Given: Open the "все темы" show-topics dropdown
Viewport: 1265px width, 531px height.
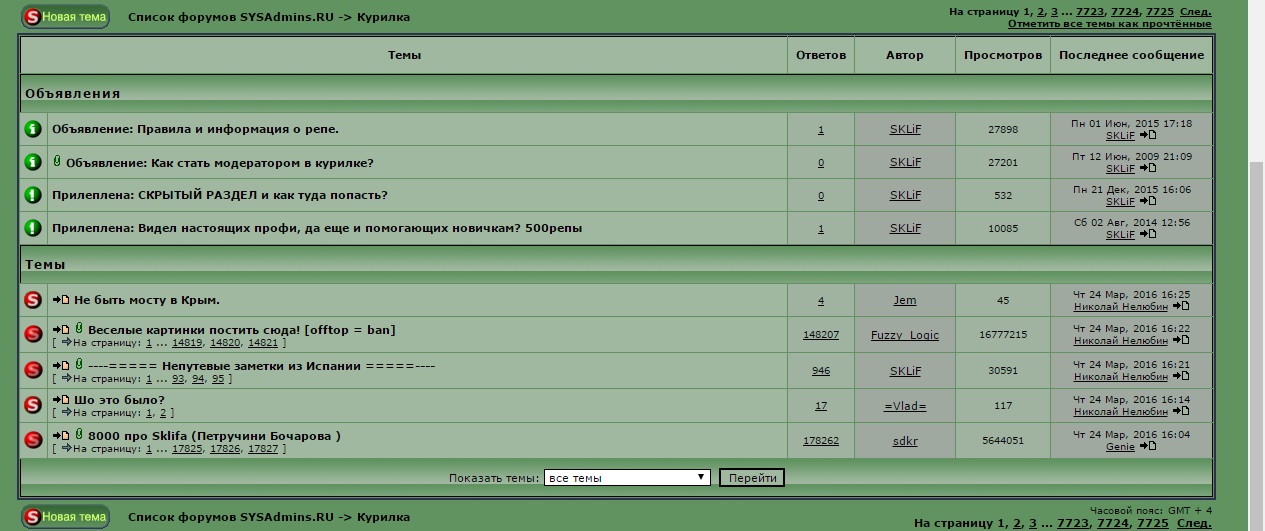Looking at the screenshot, I should [x=627, y=478].
